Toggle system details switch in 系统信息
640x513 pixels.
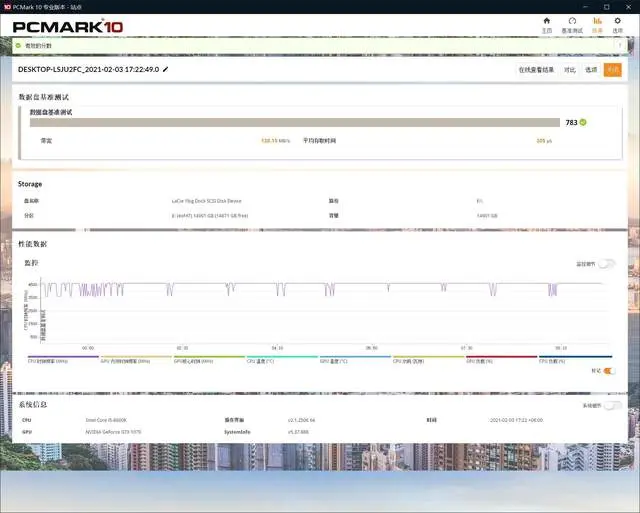tap(613, 405)
